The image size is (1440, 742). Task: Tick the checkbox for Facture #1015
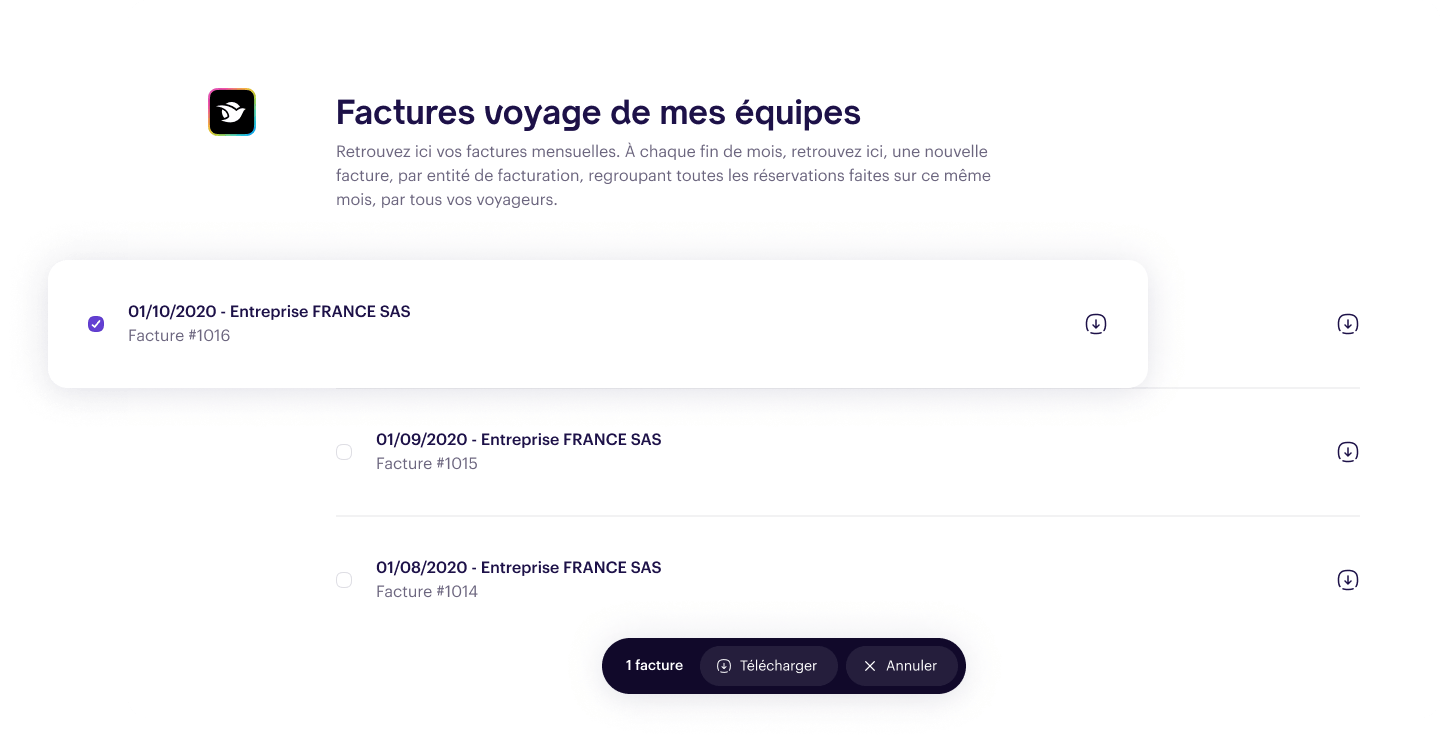click(x=344, y=452)
